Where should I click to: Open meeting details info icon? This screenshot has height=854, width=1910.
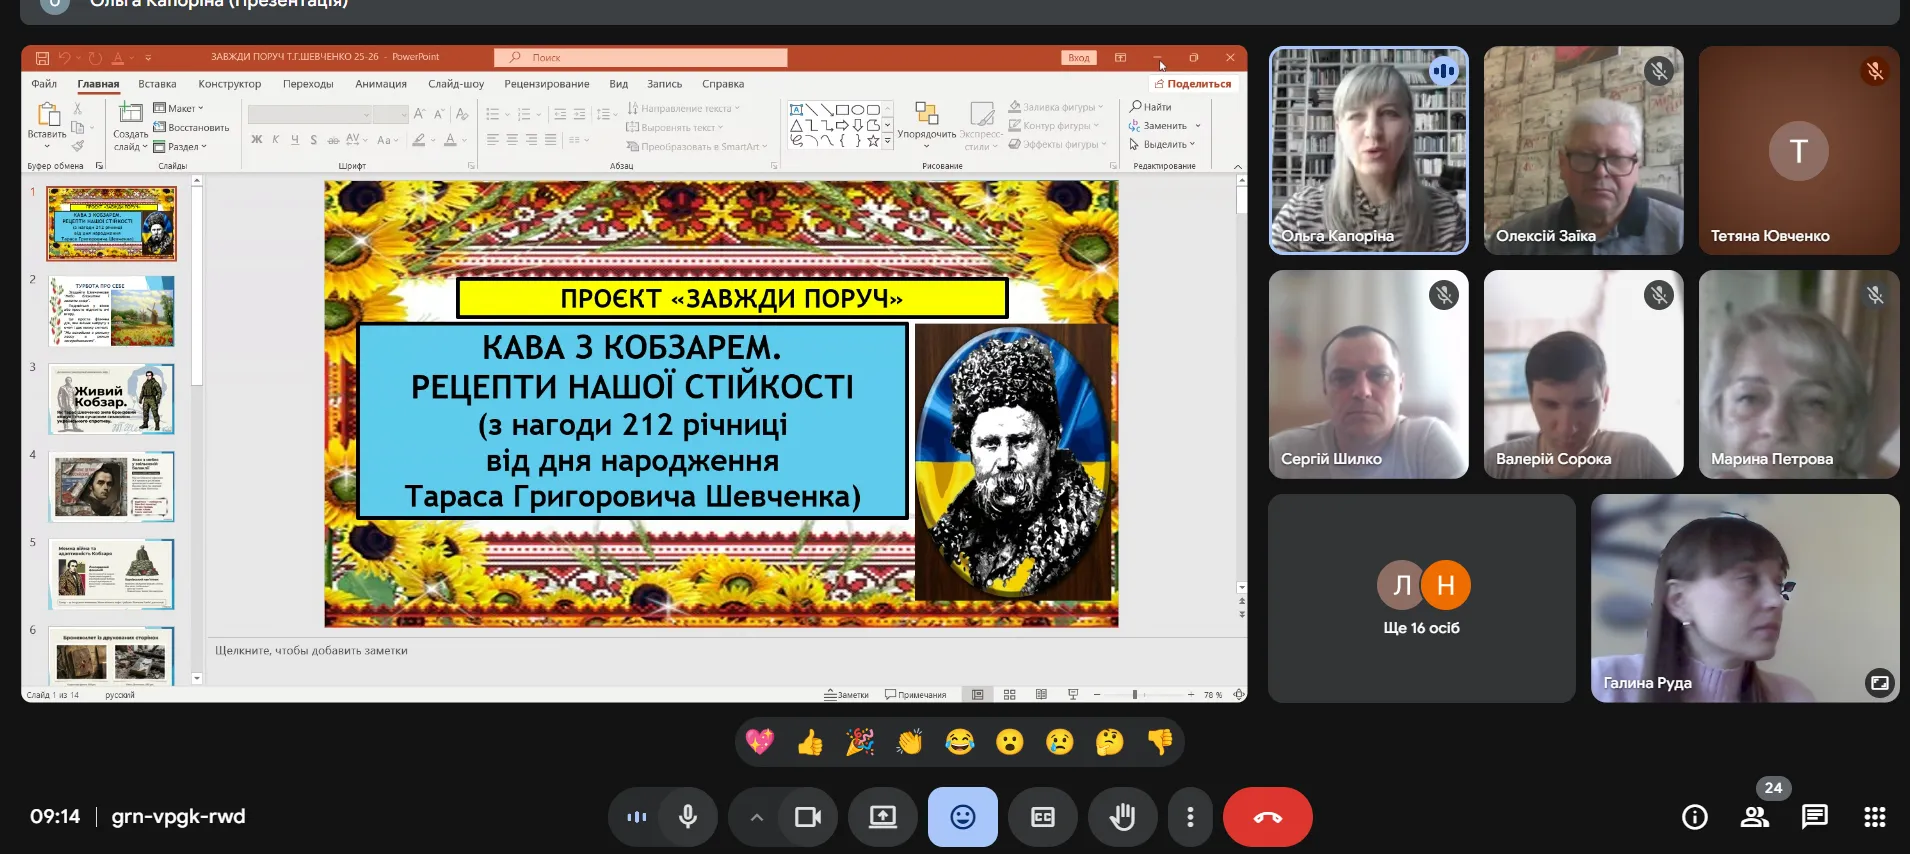(x=1695, y=817)
